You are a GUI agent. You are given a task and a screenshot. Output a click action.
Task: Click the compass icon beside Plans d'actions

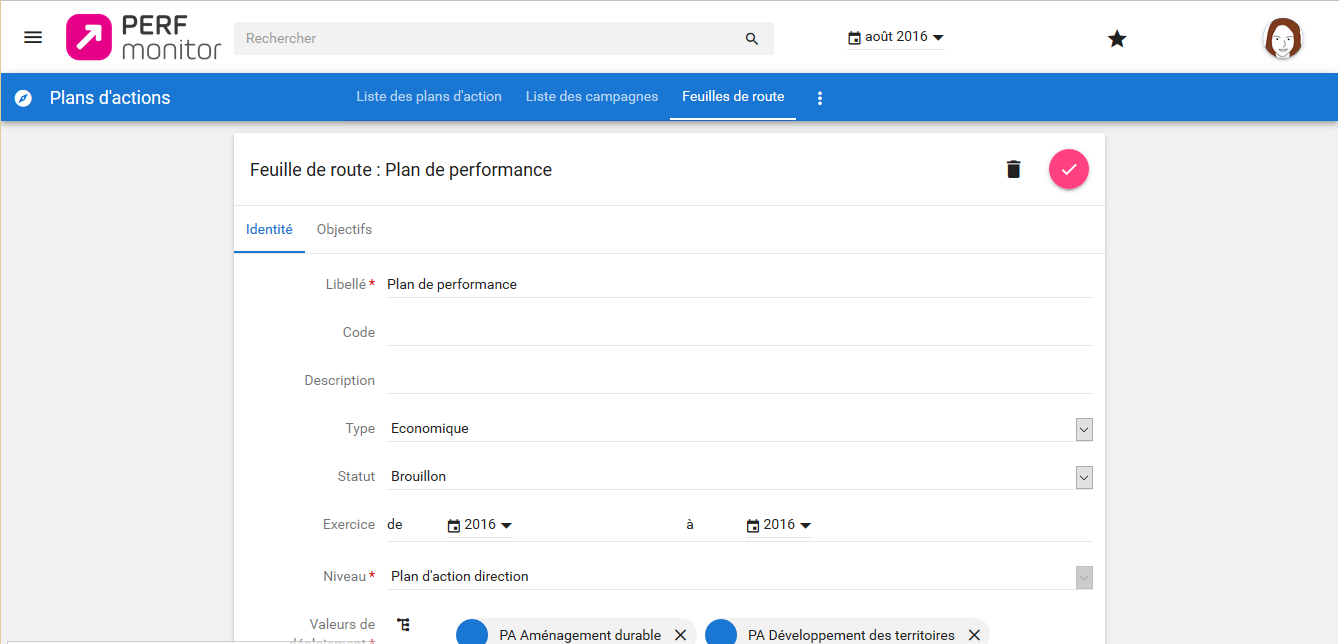click(23, 98)
